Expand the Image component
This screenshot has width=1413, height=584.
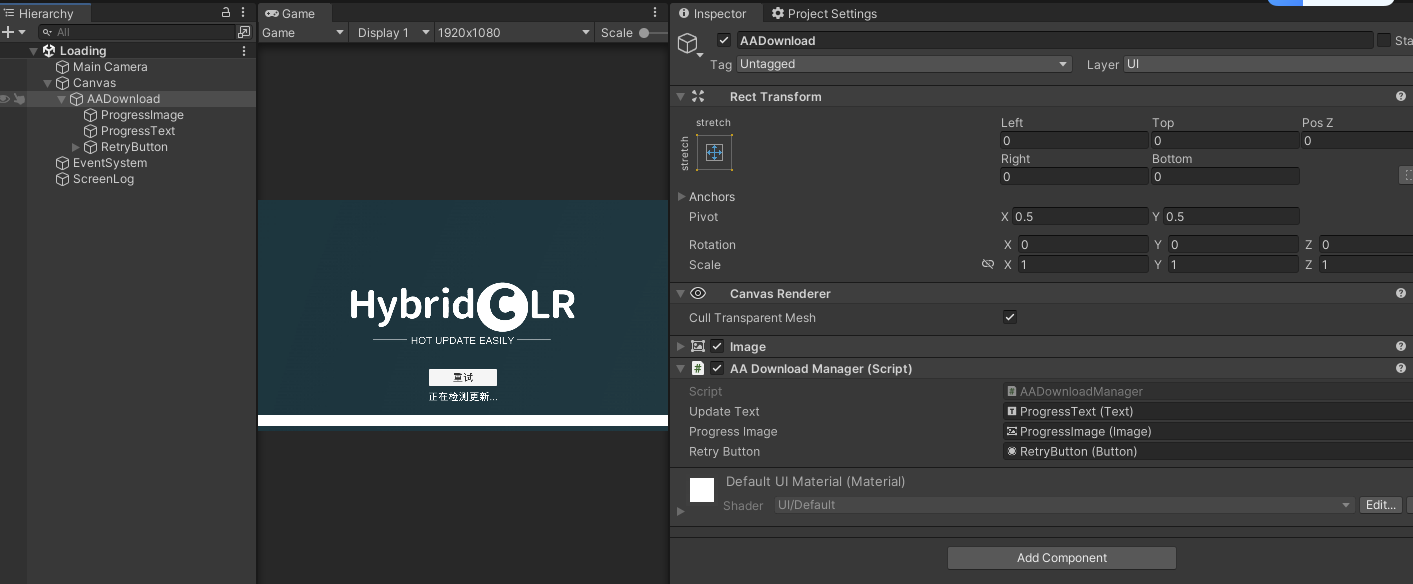point(681,347)
